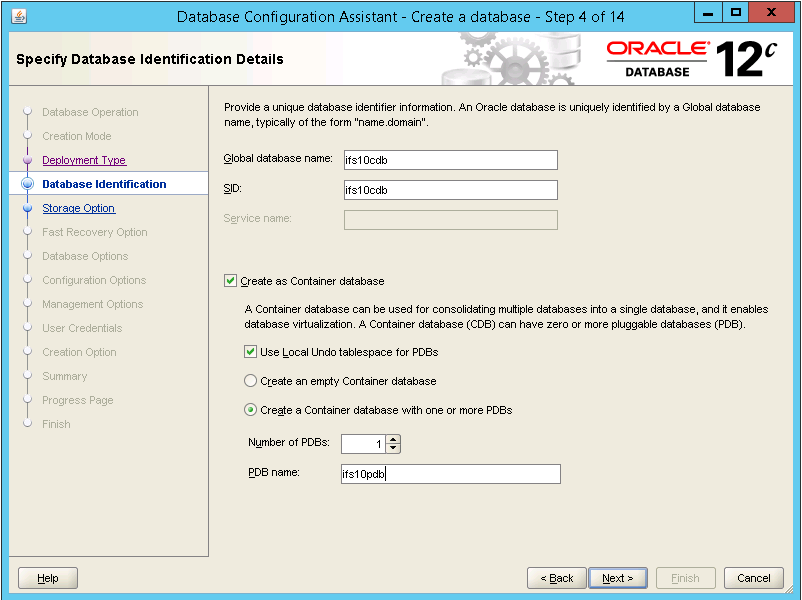802x600 pixels.
Task: Cancel the database creation wizard
Action: point(754,578)
